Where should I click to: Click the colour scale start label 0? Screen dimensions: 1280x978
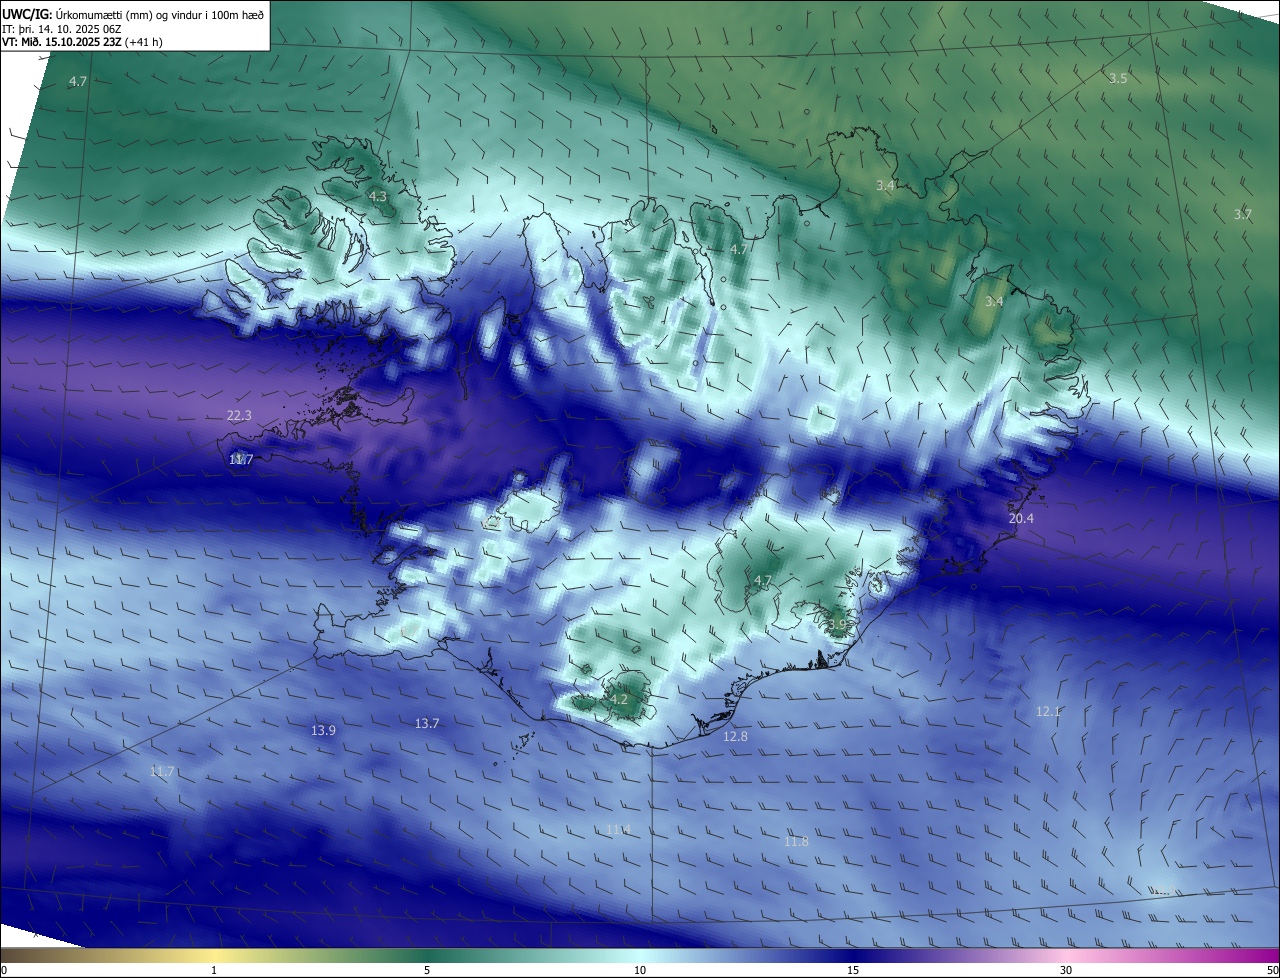click(x=4, y=970)
